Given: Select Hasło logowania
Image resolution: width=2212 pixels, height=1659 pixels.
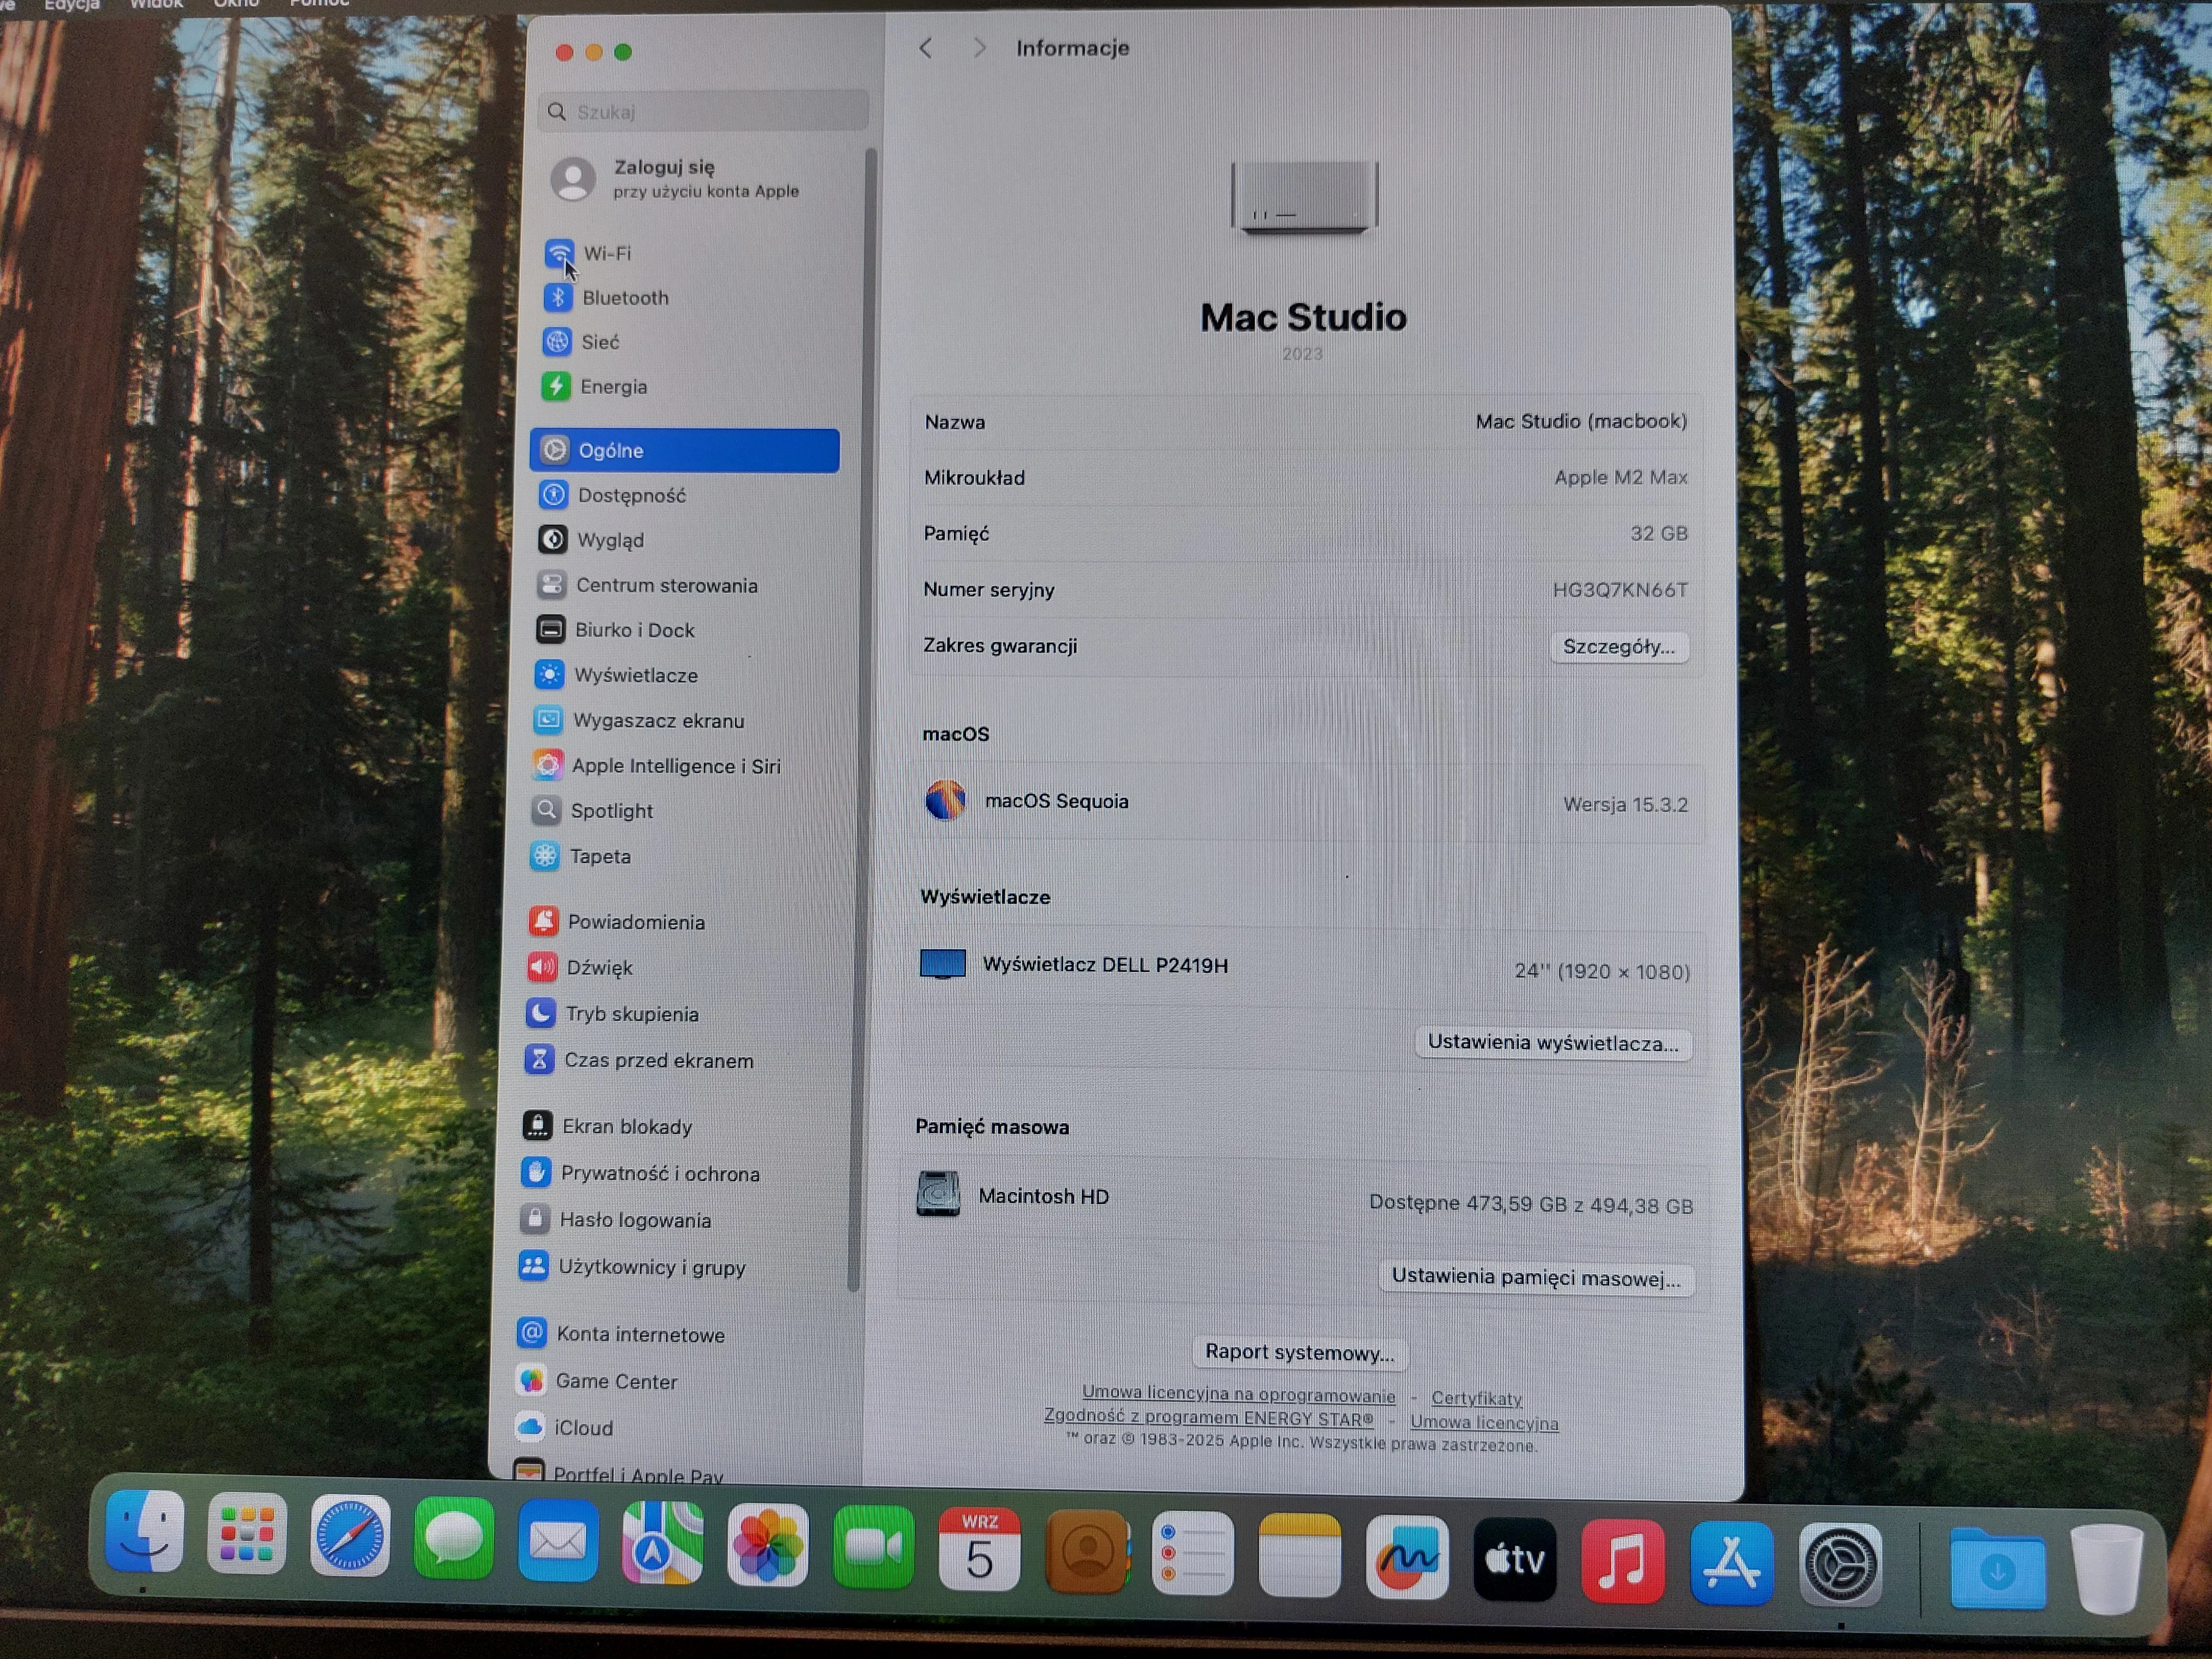Looking at the screenshot, I should (617, 1220).
